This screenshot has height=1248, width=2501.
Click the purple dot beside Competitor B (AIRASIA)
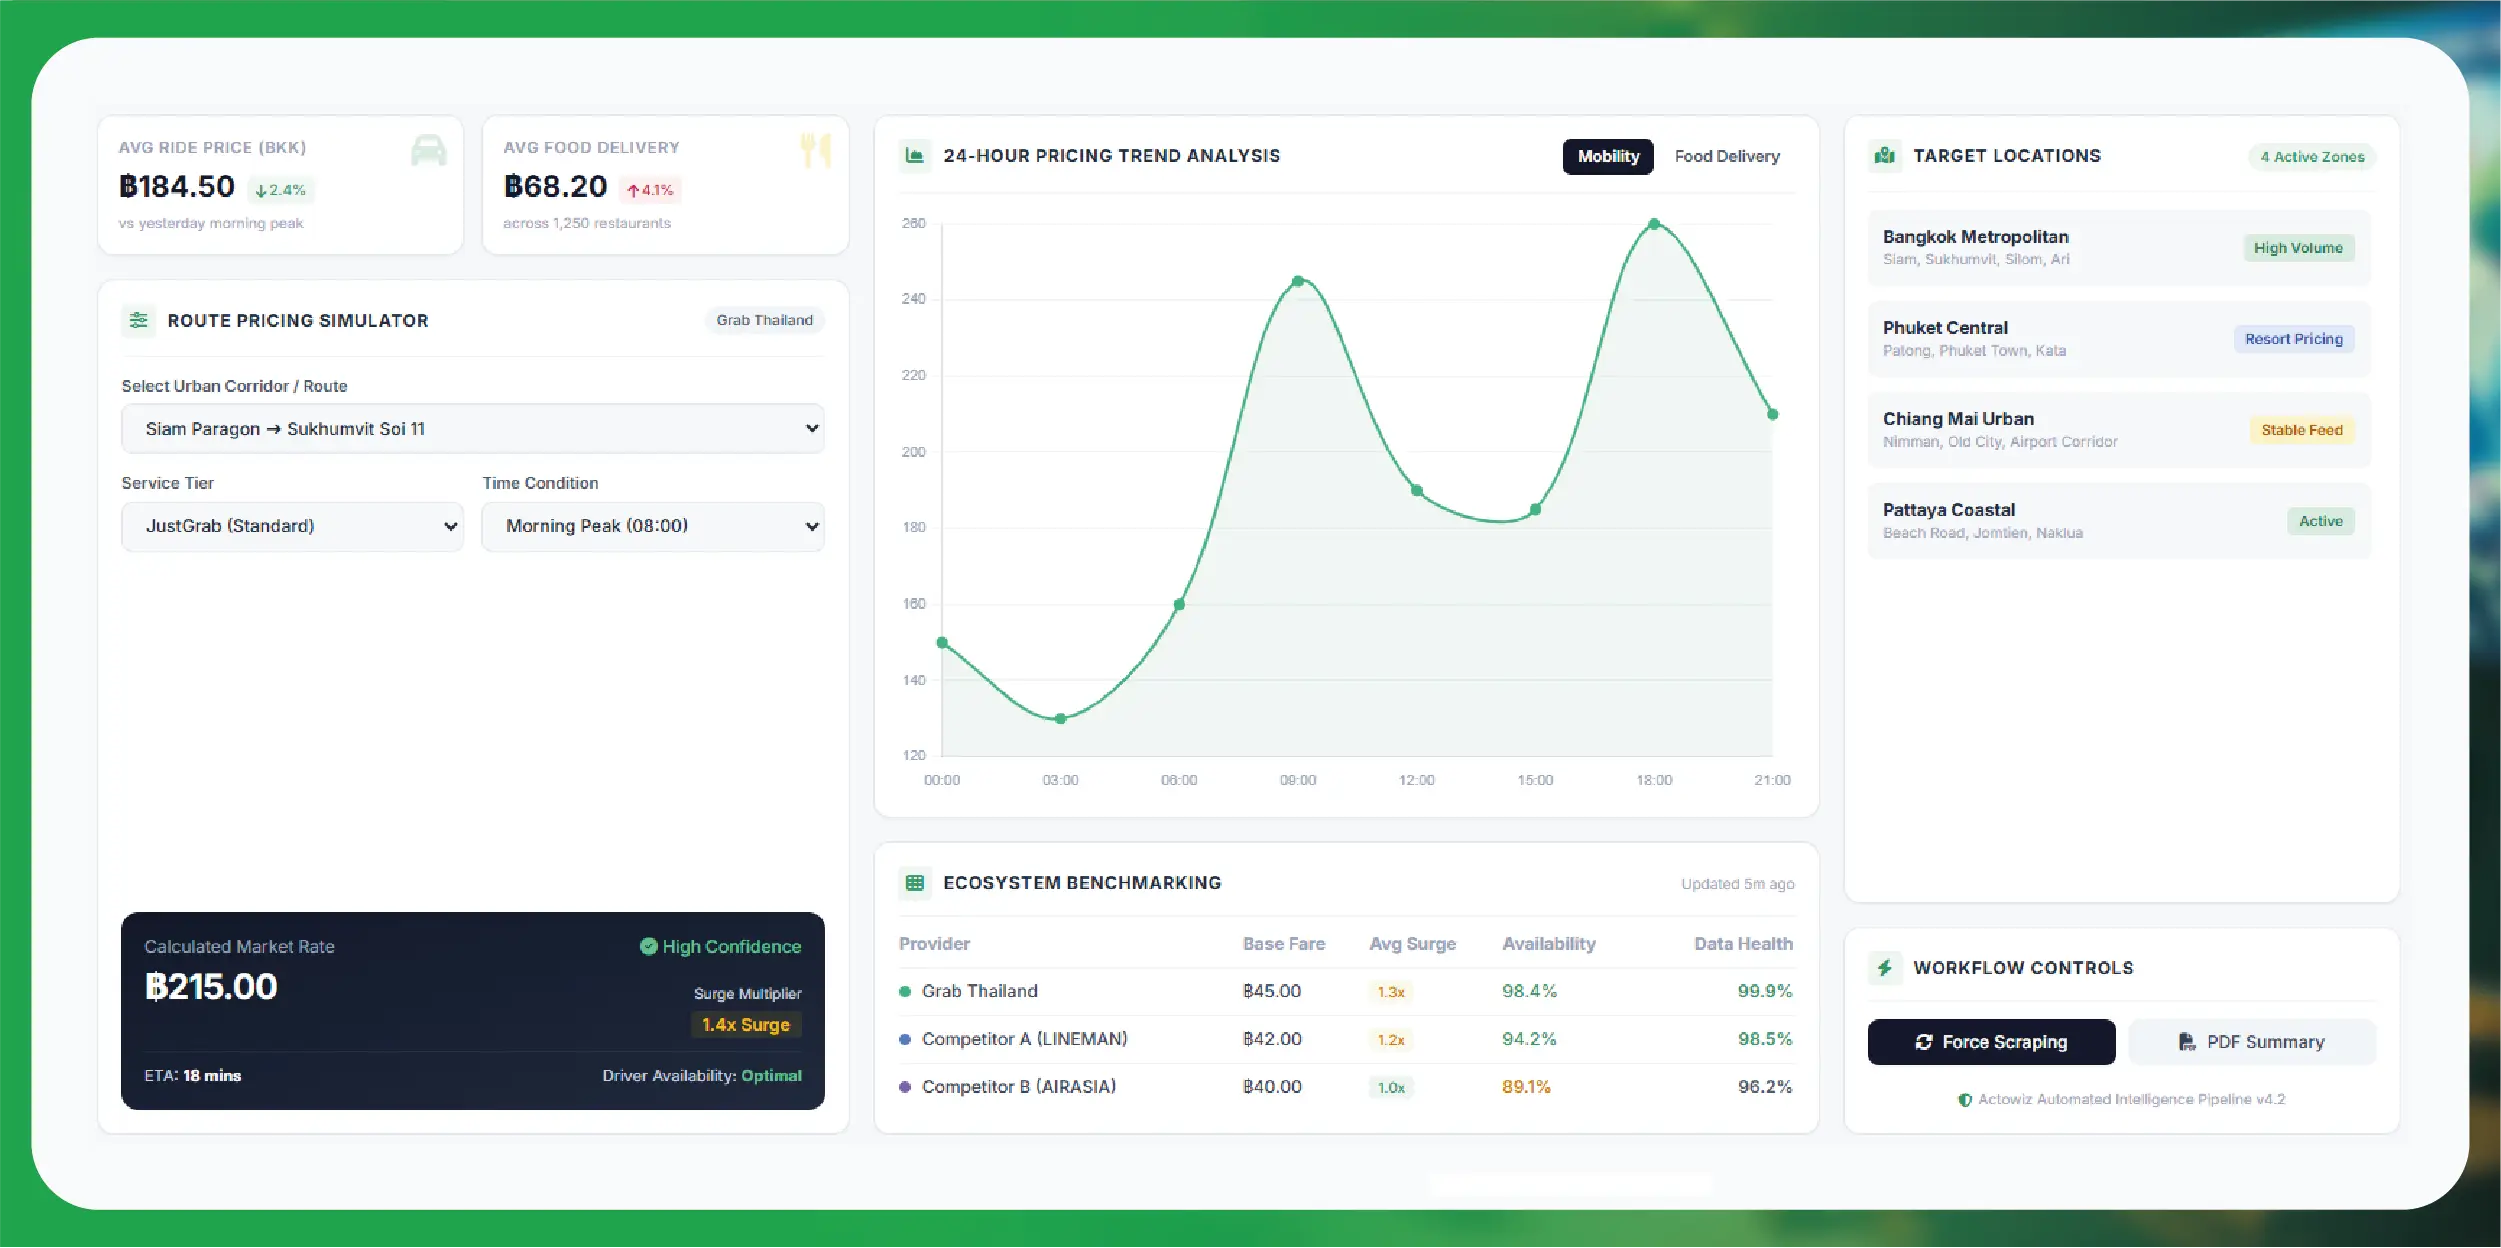[905, 1087]
